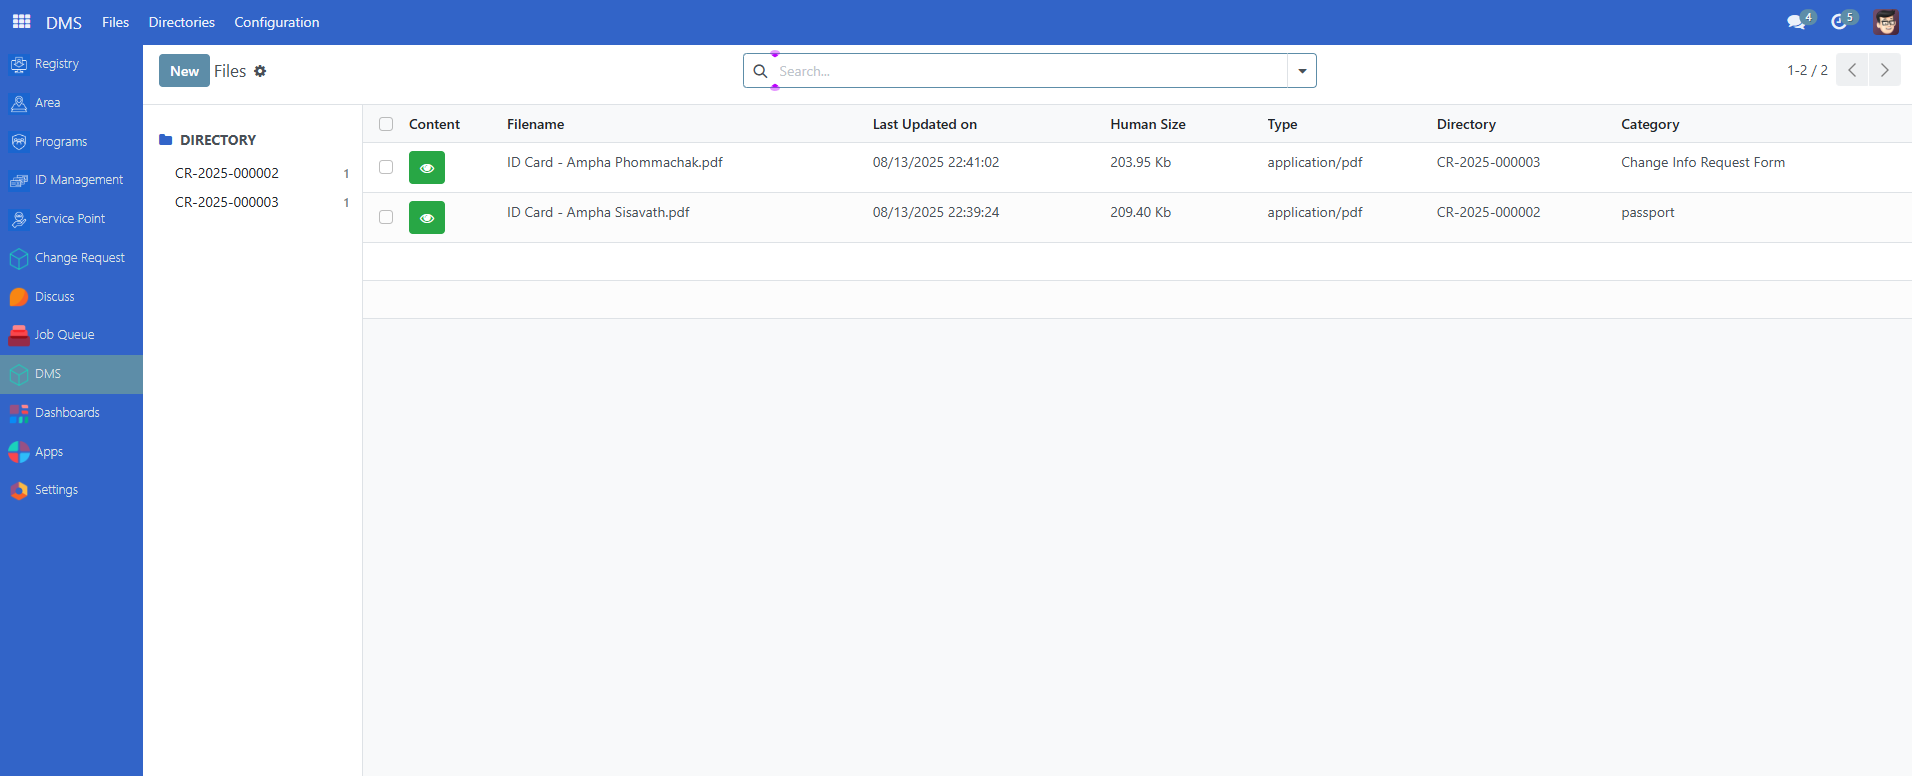Preview Ampha Sisavath.pdf with eye button
The height and width of the screenshot is (776, 1912).
(x=427, y=218)
